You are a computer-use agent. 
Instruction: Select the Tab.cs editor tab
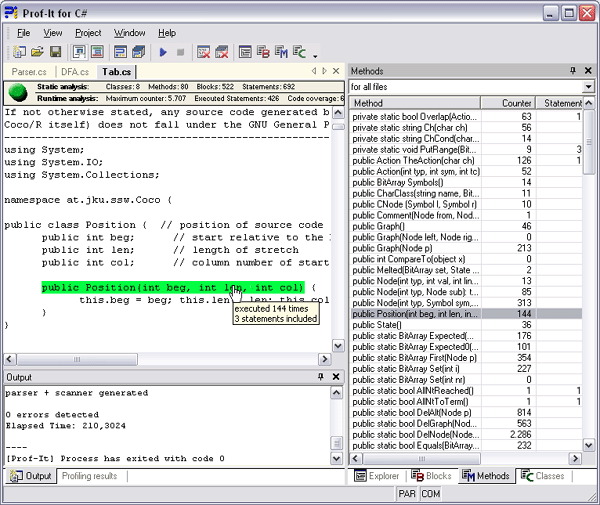[116, 72]
